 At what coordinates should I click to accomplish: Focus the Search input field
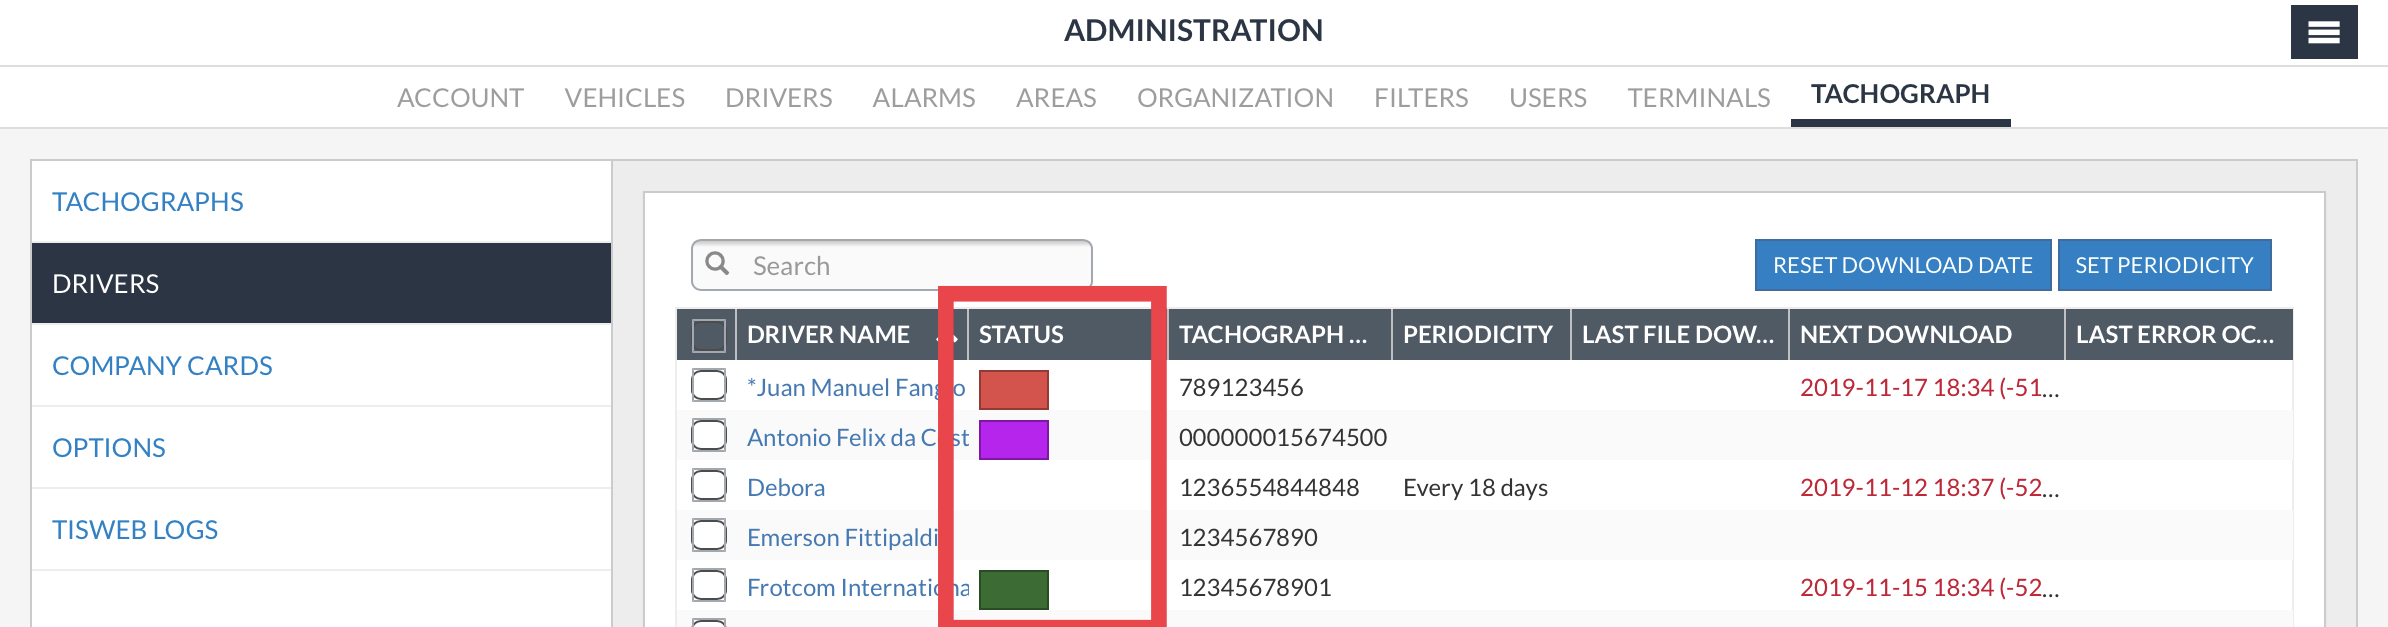point(892,265)
